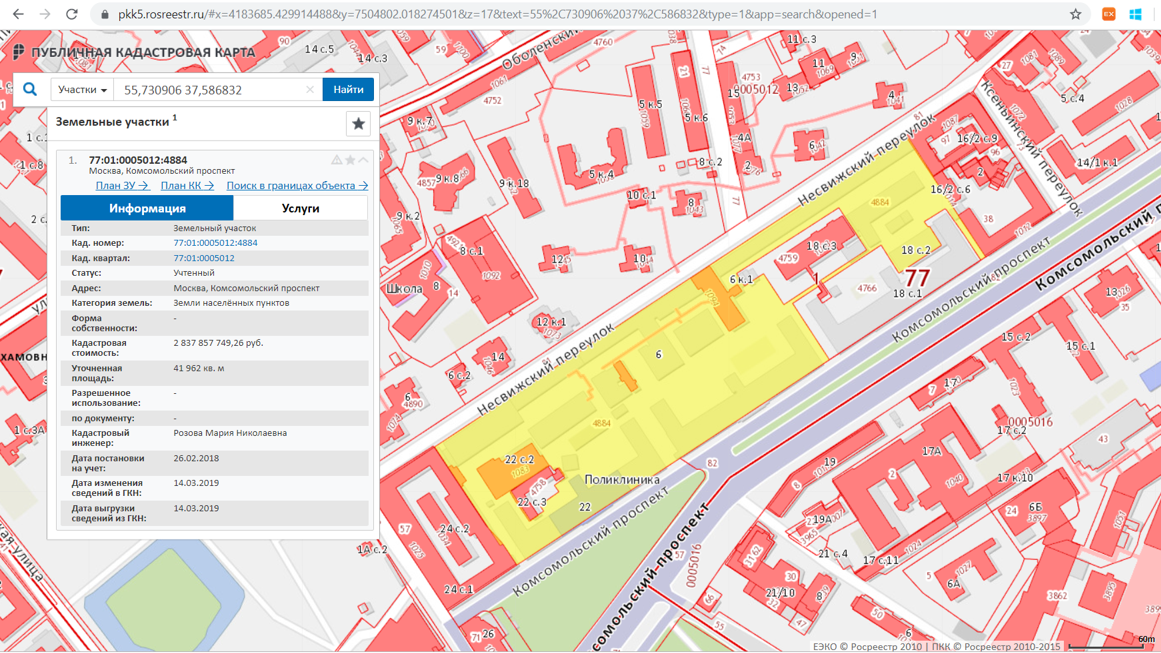Switch to the Услуги tab
Viewport: 1161px width, 653px height.
pyautogui.click(x=301, y=208)
